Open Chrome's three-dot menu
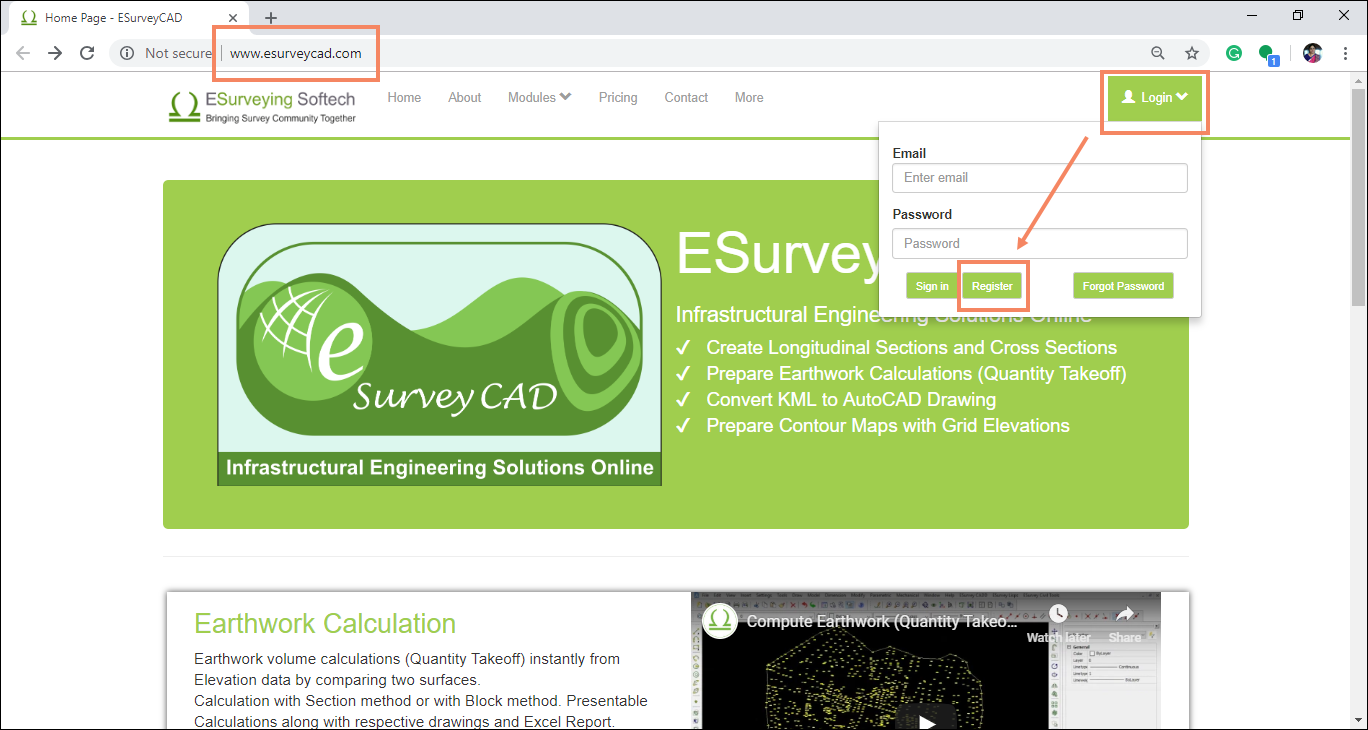 (x=1346, y=53)
